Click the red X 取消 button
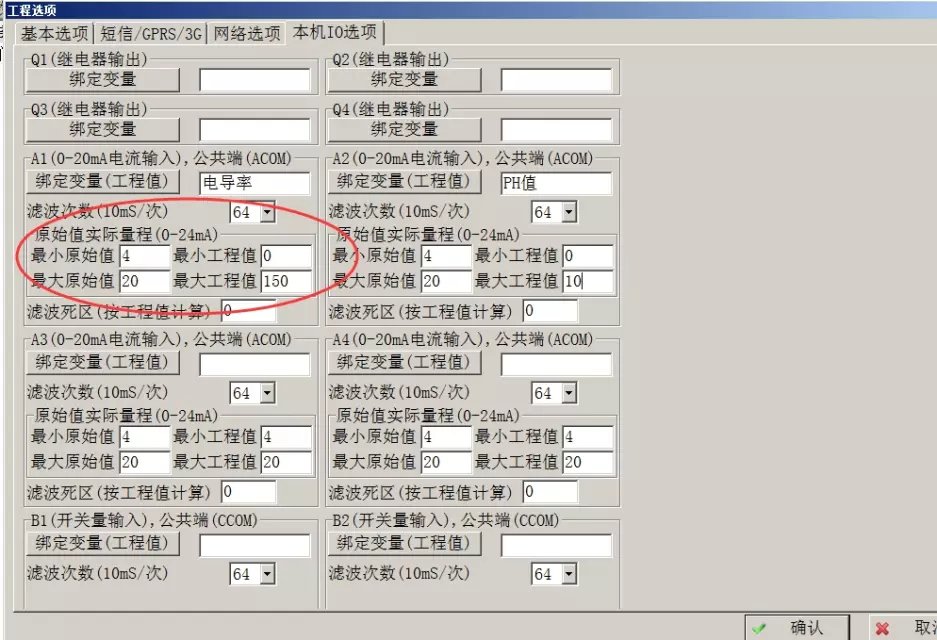 [905, 627]
